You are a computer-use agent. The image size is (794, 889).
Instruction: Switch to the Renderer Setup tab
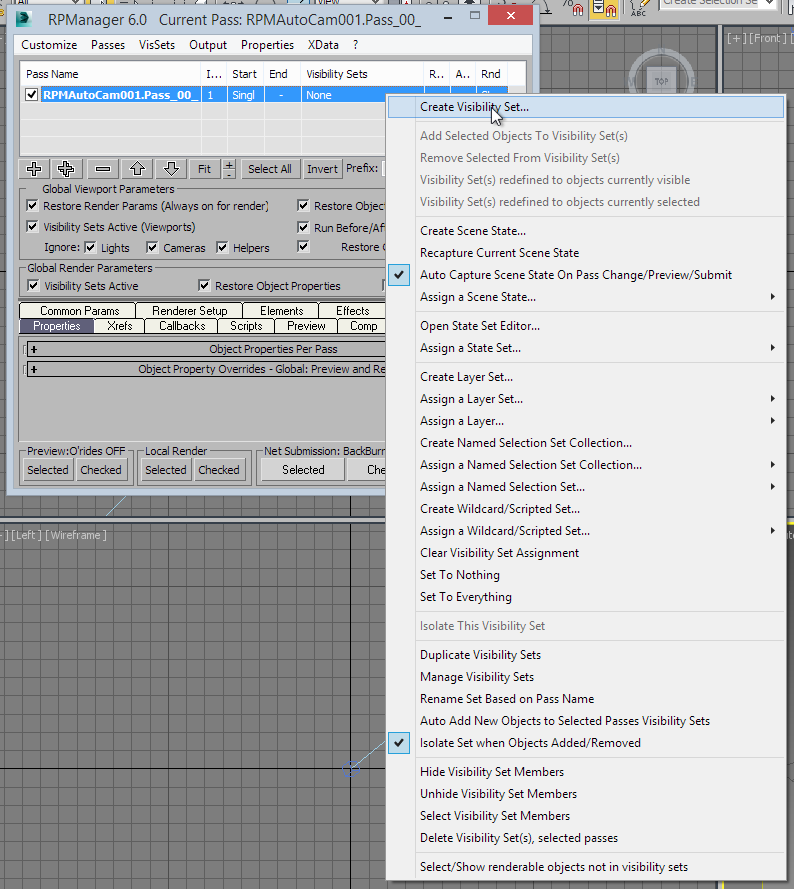click(x=189, y=311)
